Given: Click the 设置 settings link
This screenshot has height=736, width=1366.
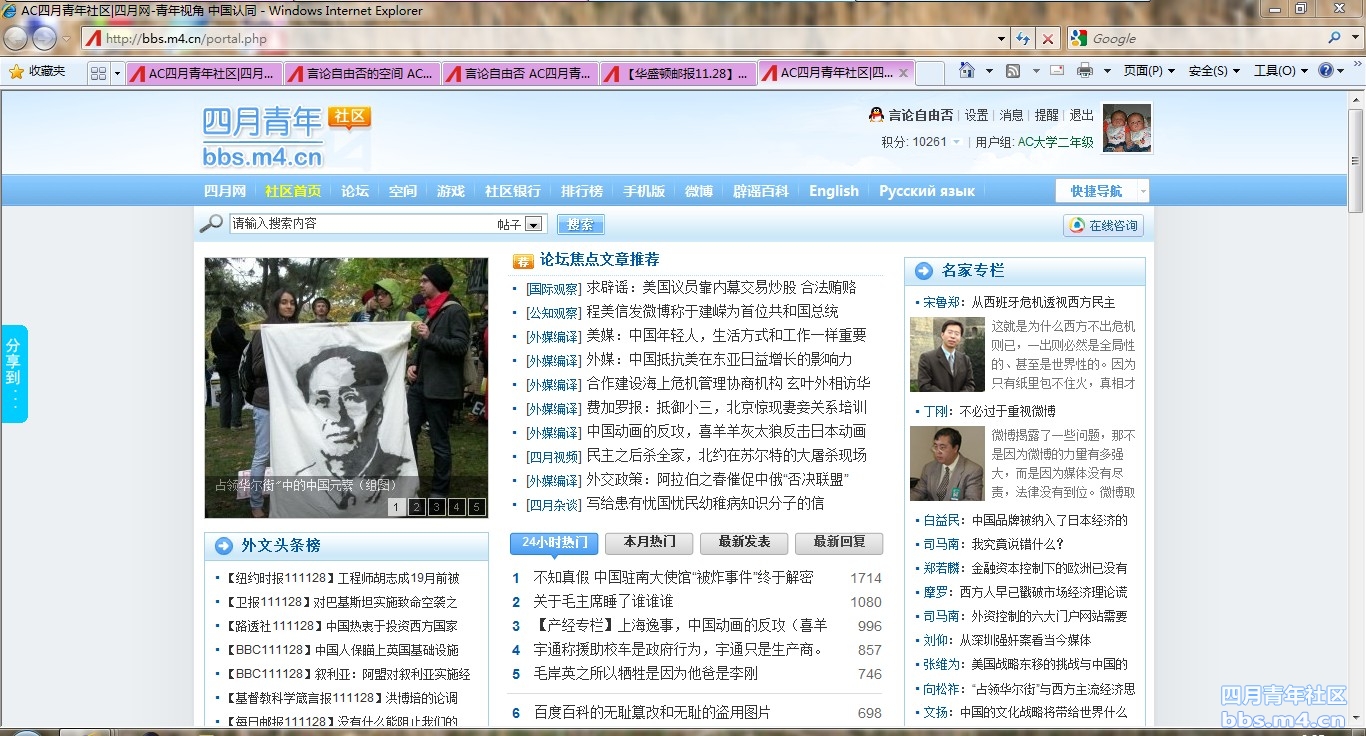Looking at the screenshot, I should pos(977,115).
